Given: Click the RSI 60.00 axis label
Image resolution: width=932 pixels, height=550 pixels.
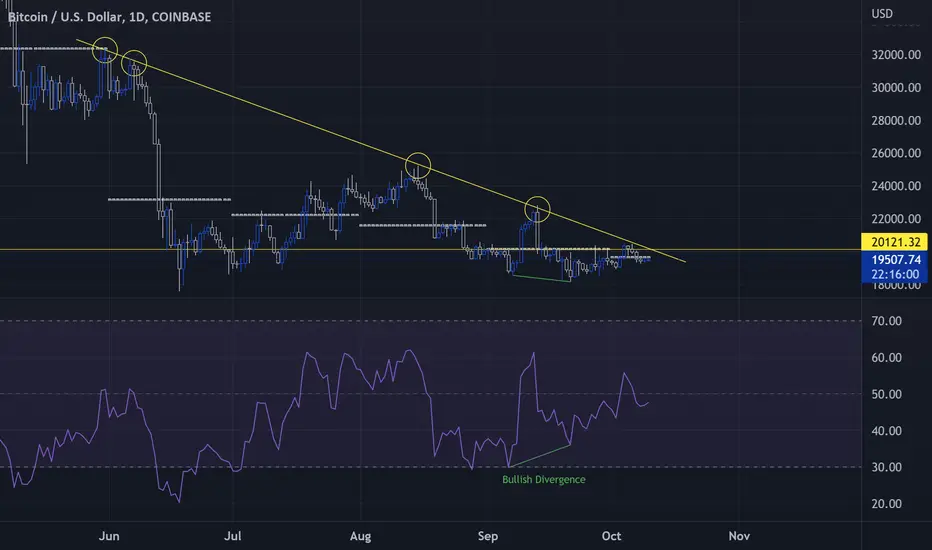Looking at the screenshot, I should coord(886,357).
